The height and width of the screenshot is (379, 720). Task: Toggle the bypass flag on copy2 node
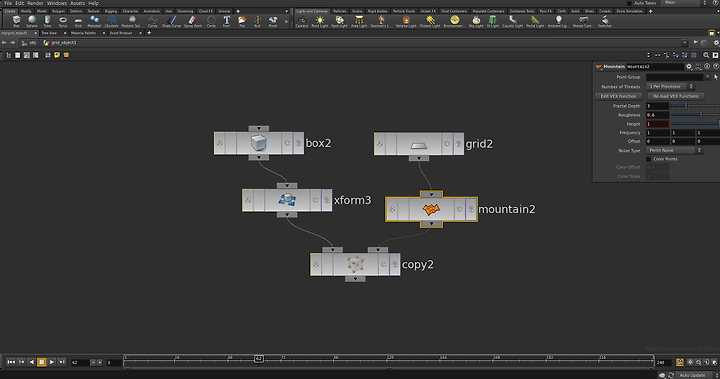(316, 265)
